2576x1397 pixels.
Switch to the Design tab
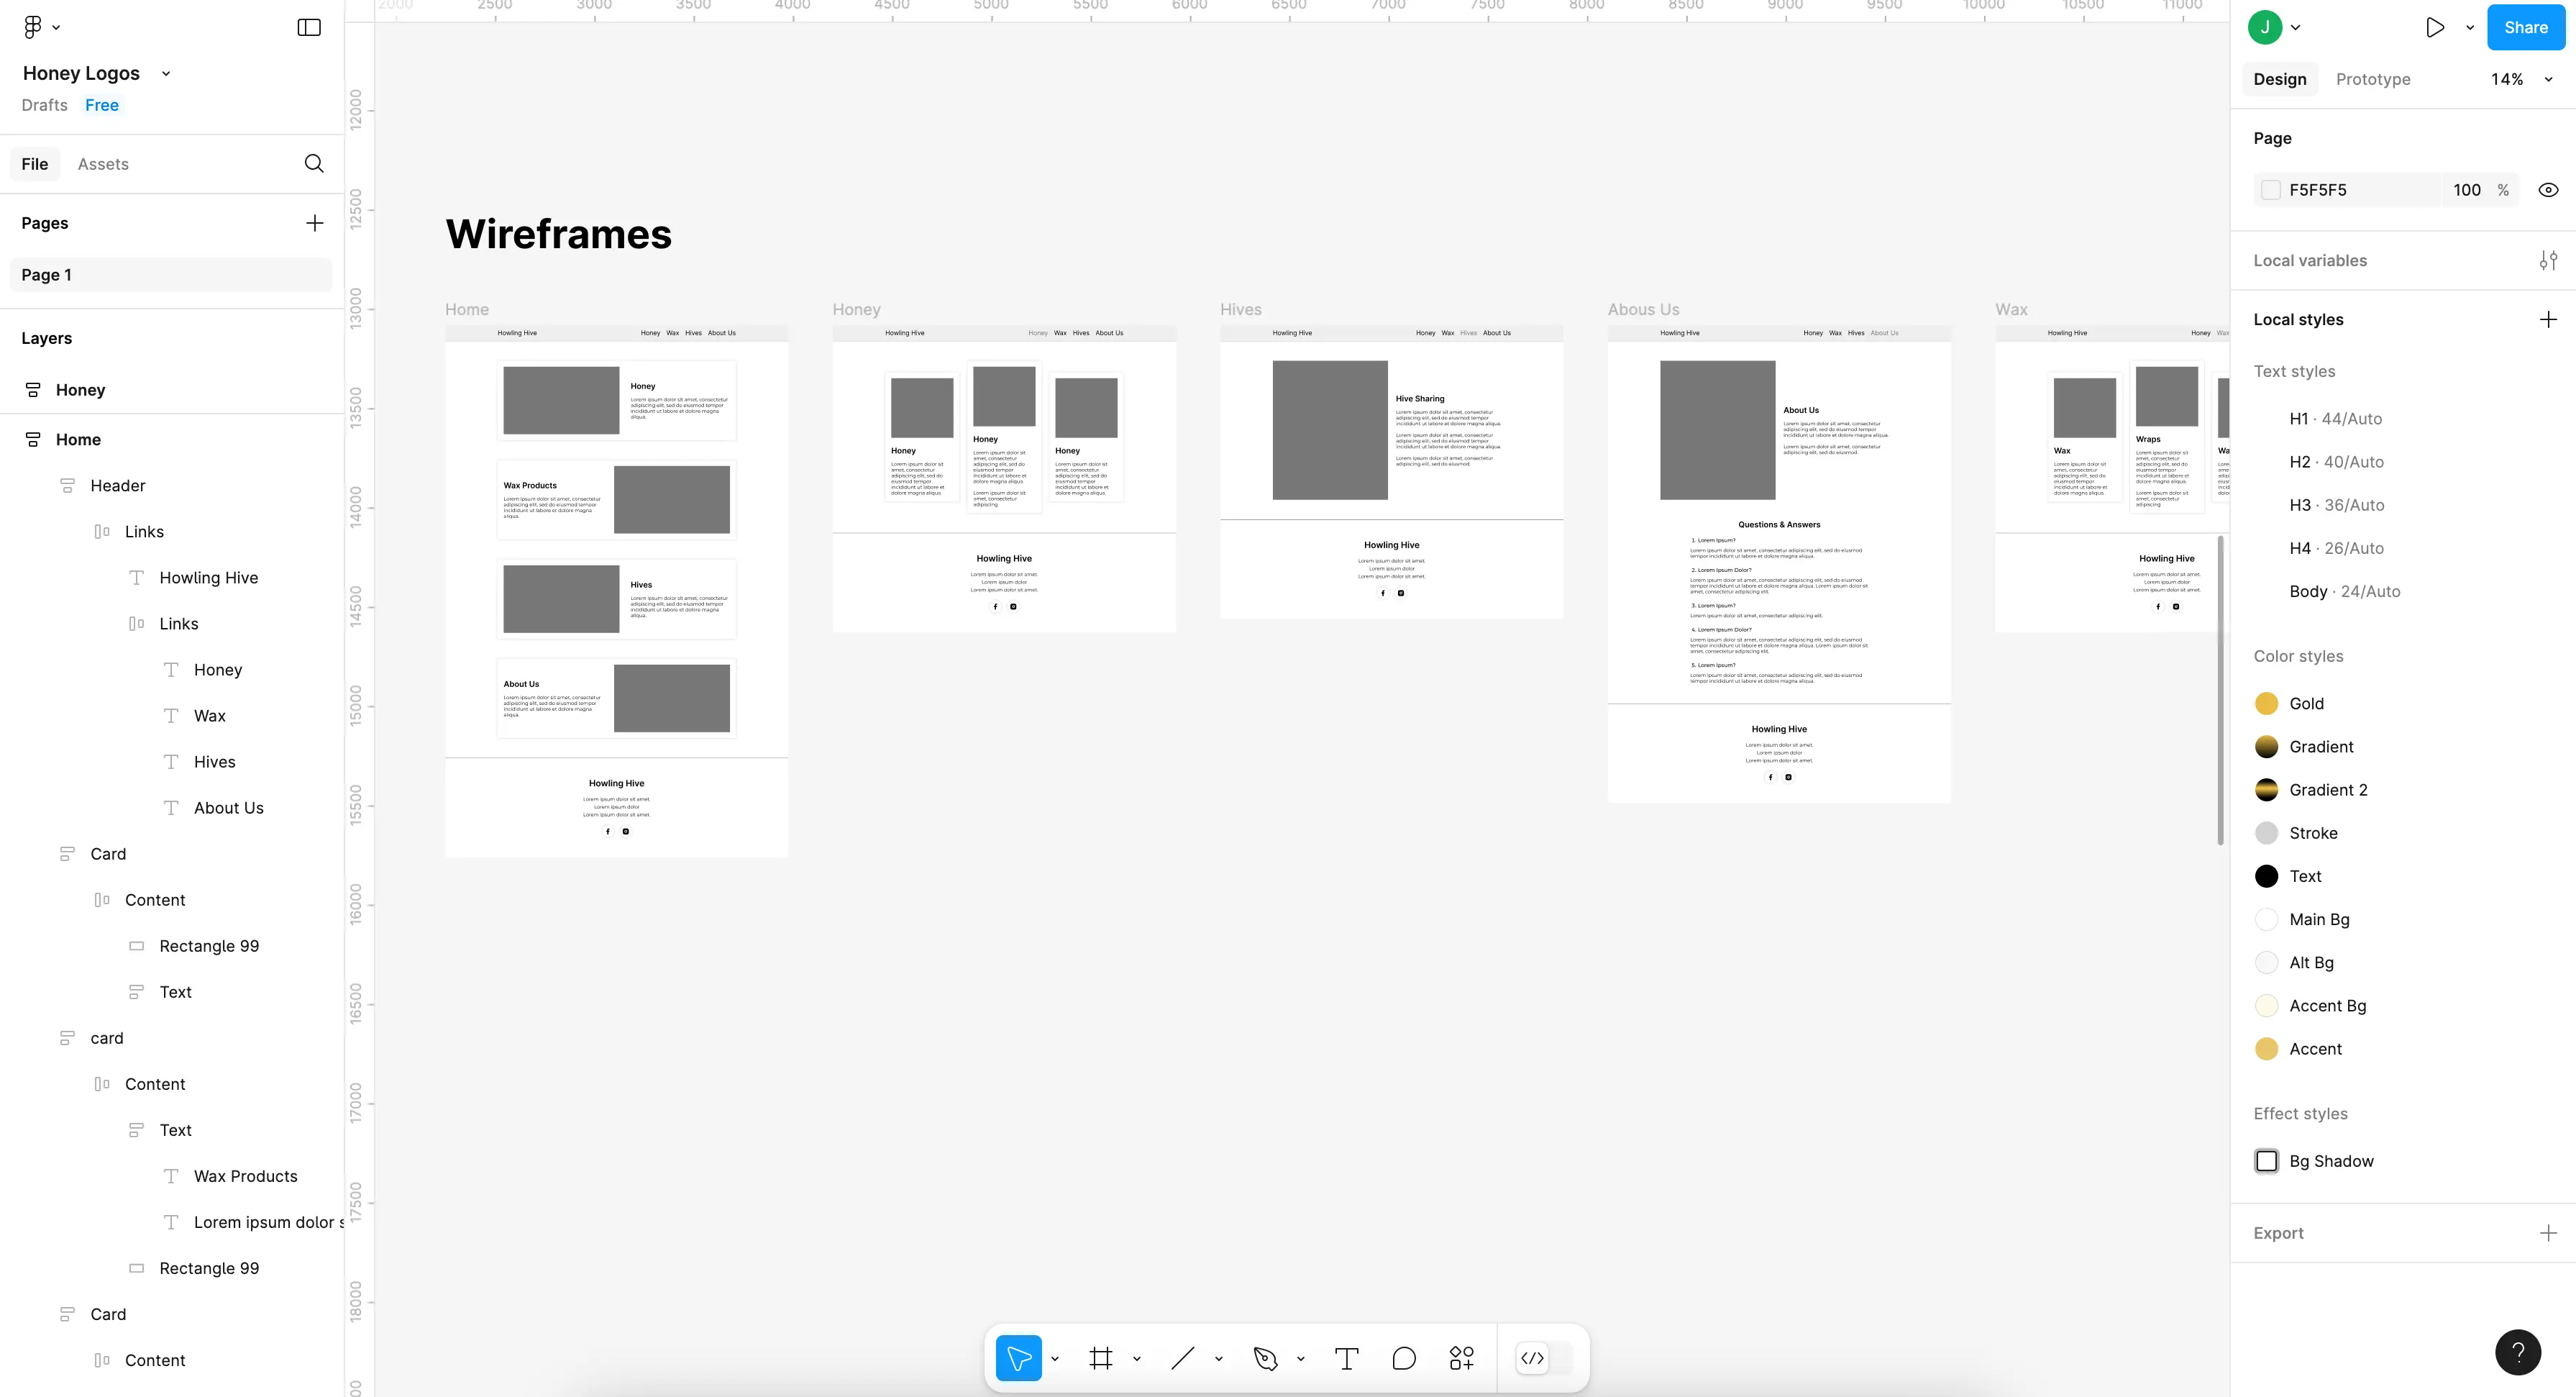pyautogui.click(x=2280, y=79)
